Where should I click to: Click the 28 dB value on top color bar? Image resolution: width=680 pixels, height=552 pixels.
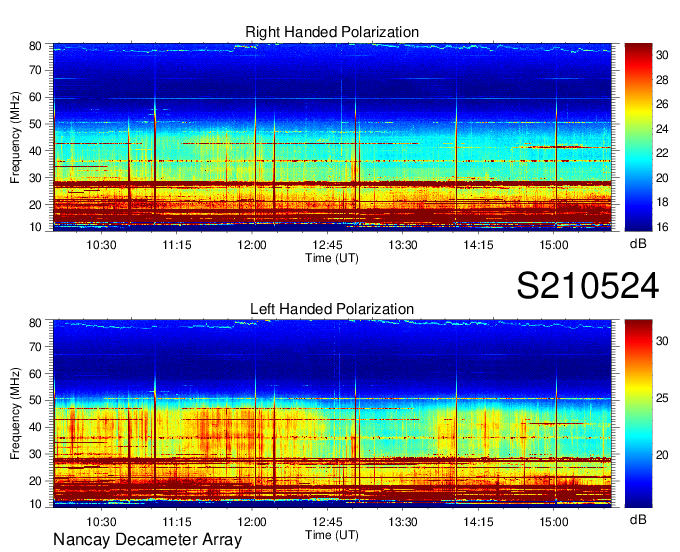(662, 80)
